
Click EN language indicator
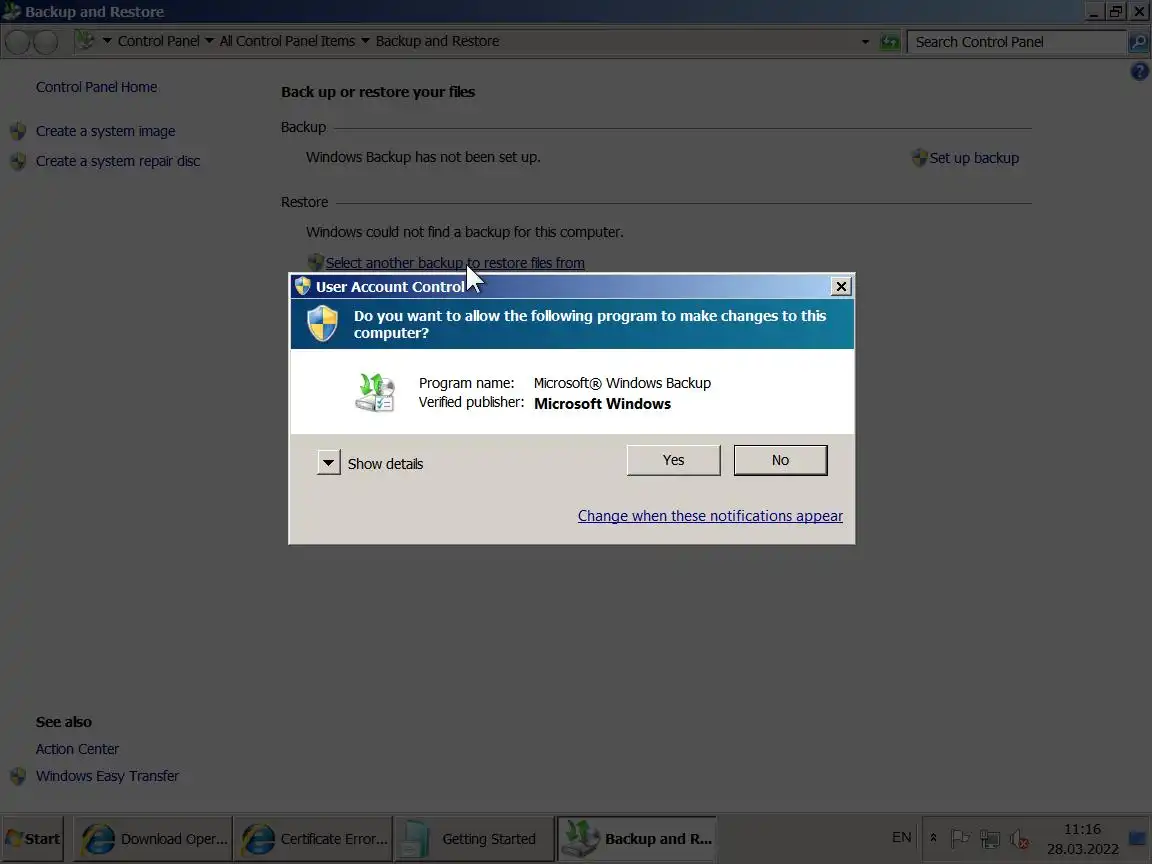(901, 838)
